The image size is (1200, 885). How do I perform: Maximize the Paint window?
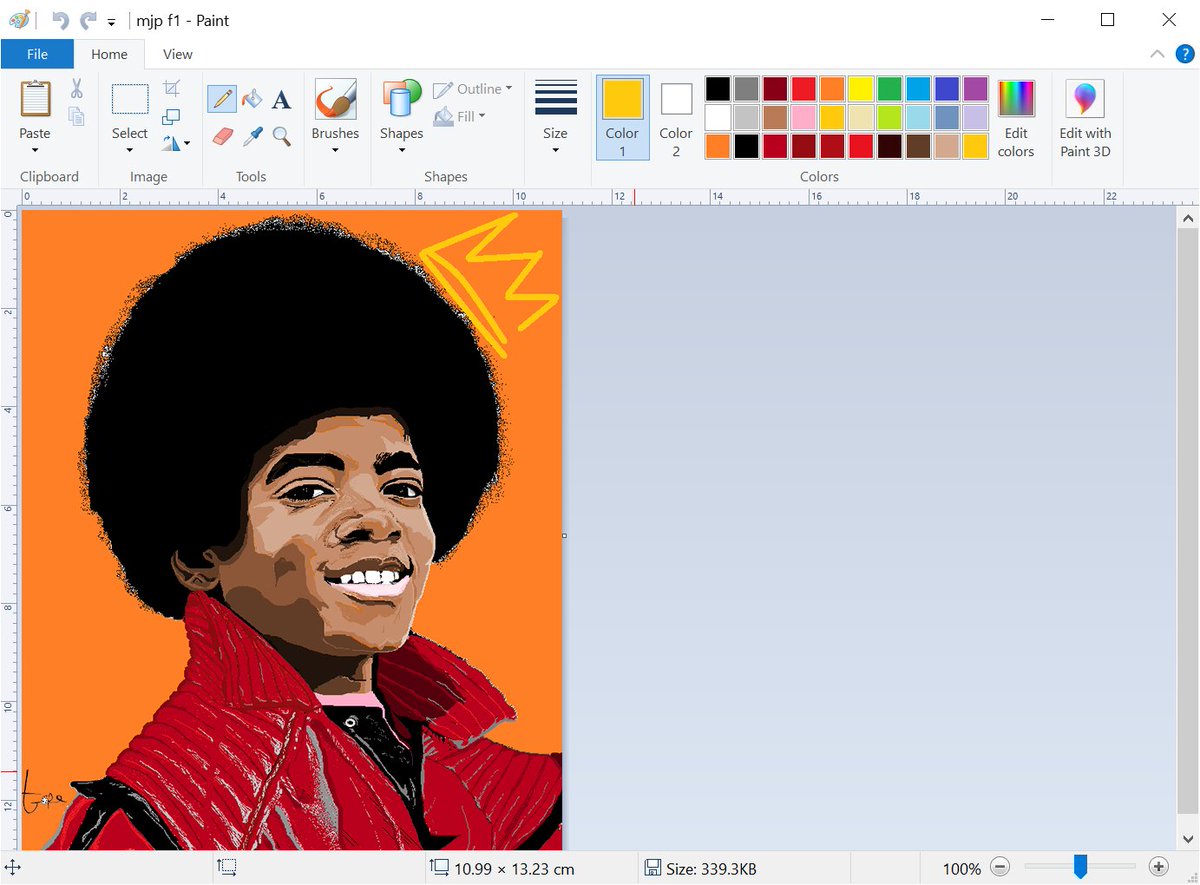pyautogui.click(x=1108, y=20)
